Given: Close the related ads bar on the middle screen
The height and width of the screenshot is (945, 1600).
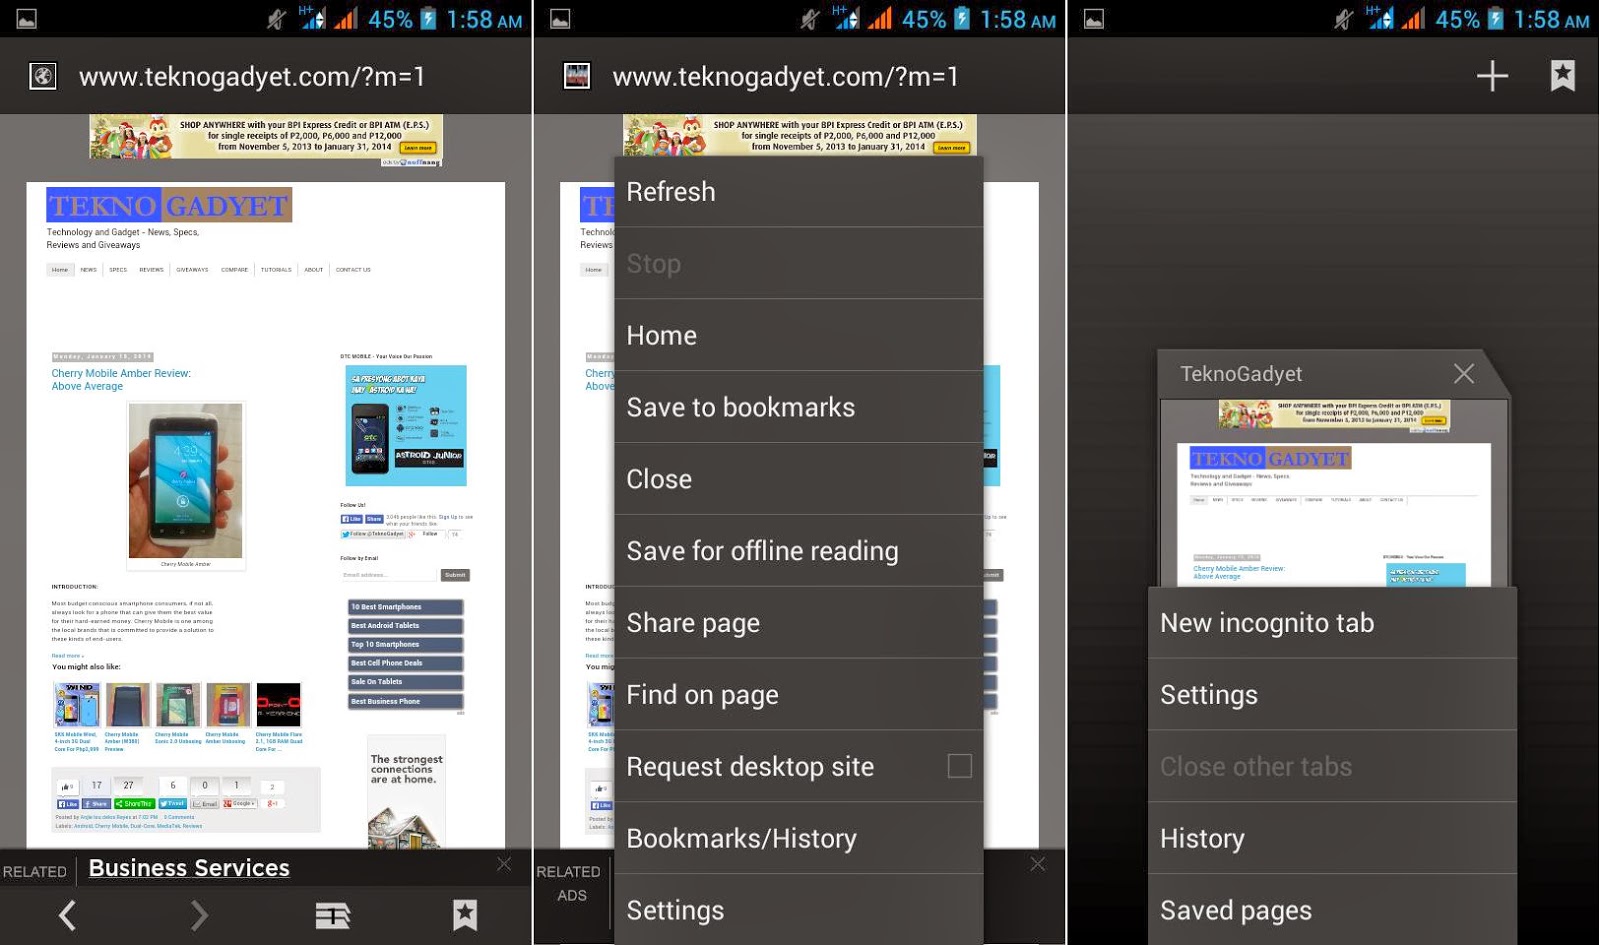Looking at the screenshot, I should pyautogui.click(x=1038, y=863).
